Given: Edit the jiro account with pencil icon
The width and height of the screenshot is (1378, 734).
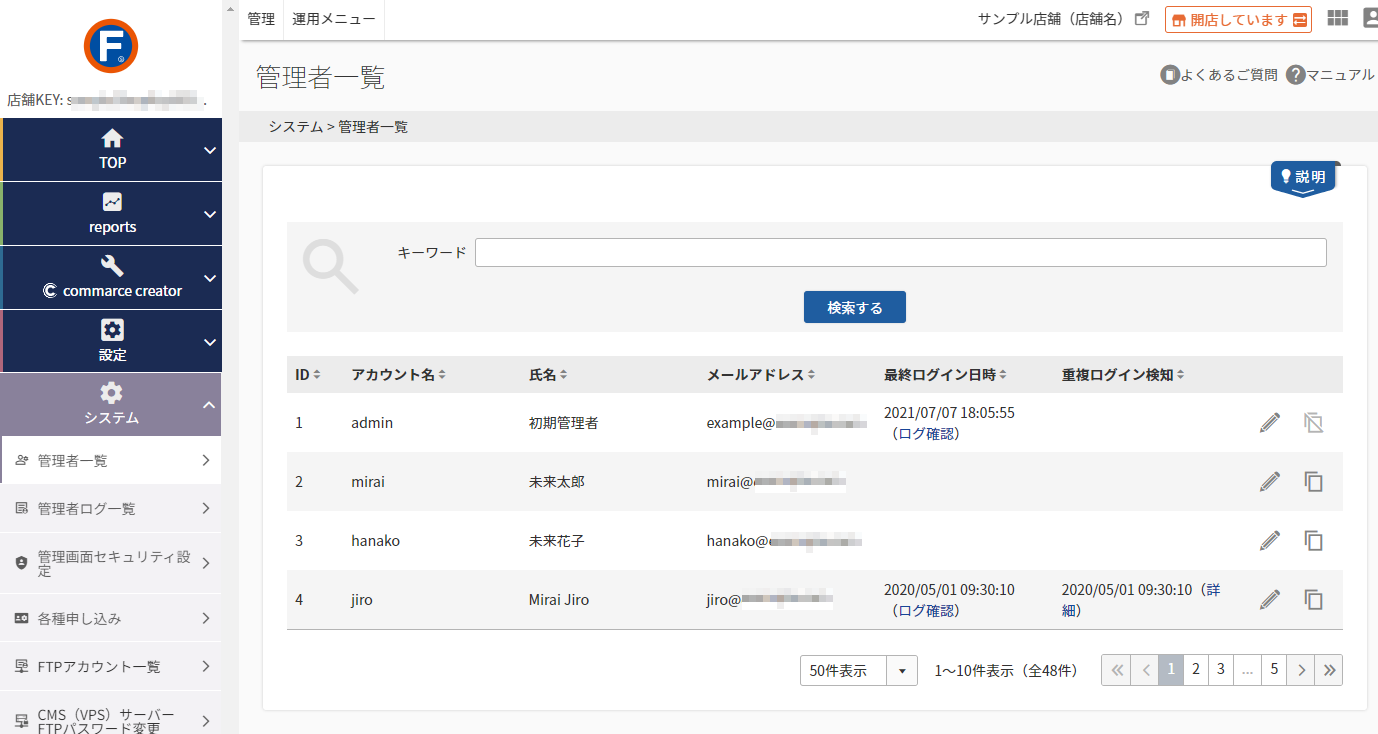Looking at the screenshot, I should 1270,600.
